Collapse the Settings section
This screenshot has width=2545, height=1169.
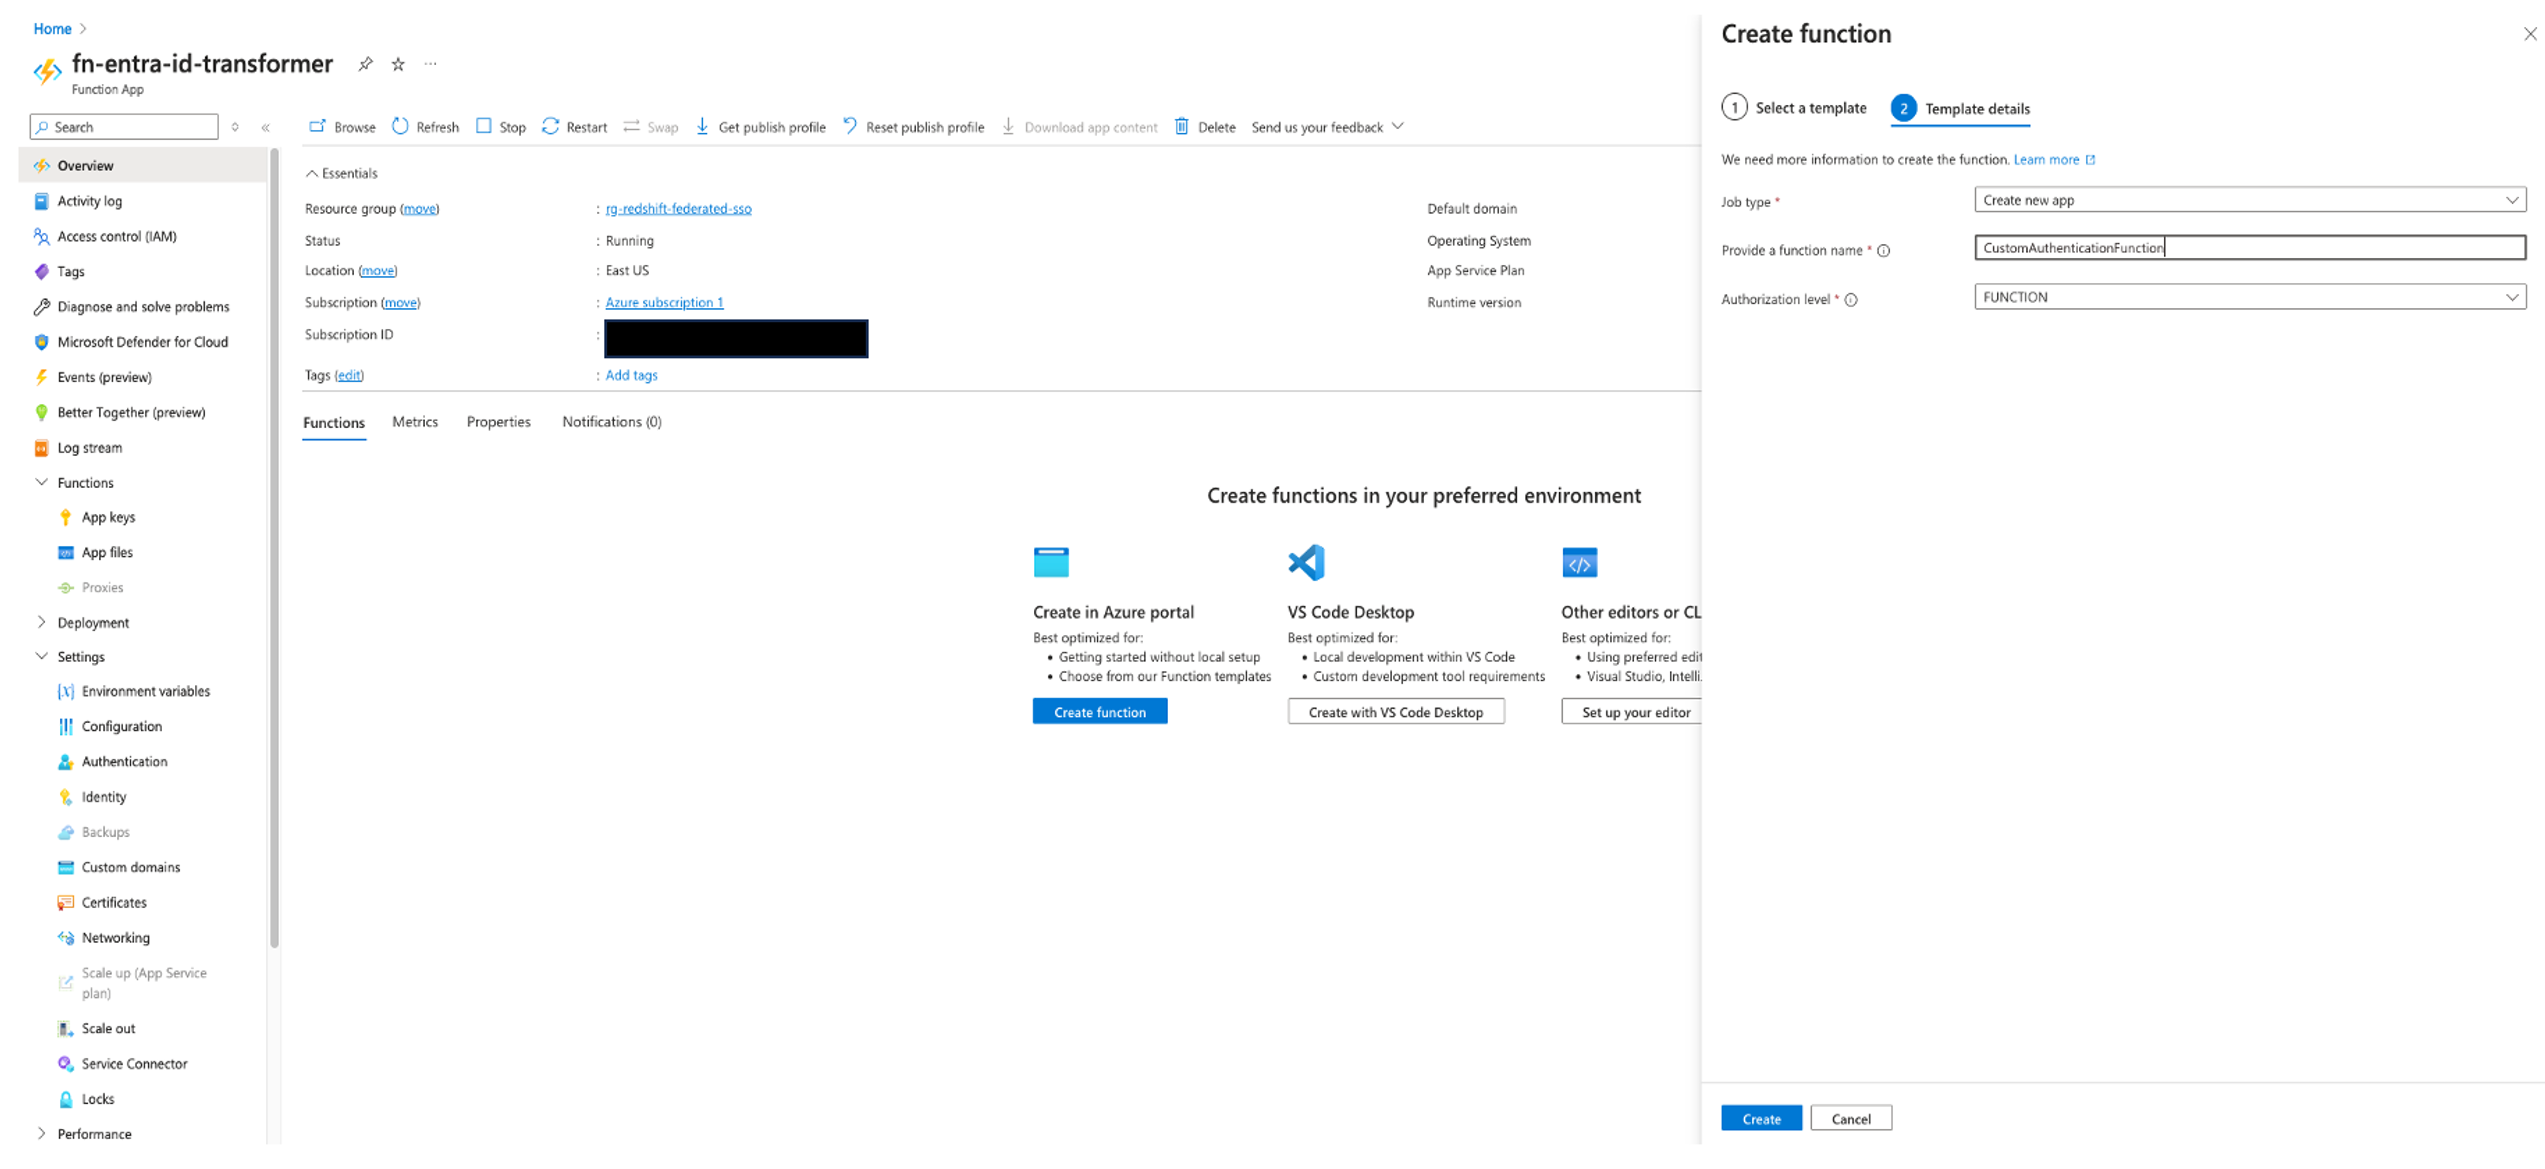pos(41,656)
